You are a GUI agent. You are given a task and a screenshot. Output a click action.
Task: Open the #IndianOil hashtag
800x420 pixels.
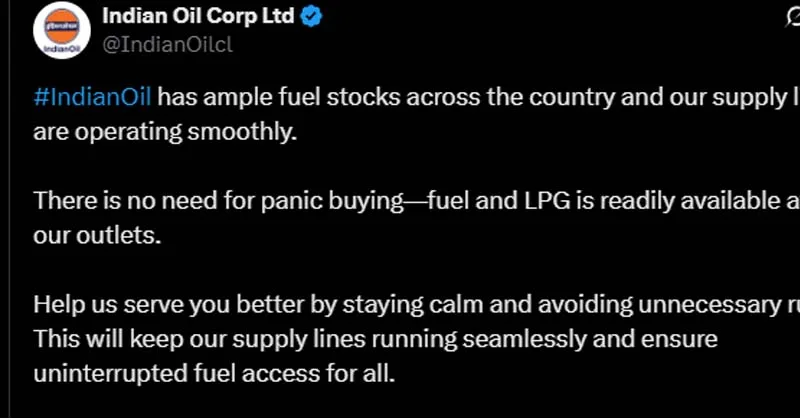[92, 97]
